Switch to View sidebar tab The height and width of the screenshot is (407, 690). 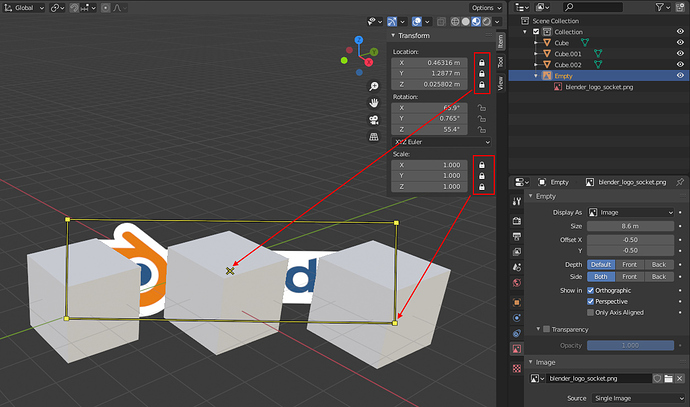(x=500, y=83)
